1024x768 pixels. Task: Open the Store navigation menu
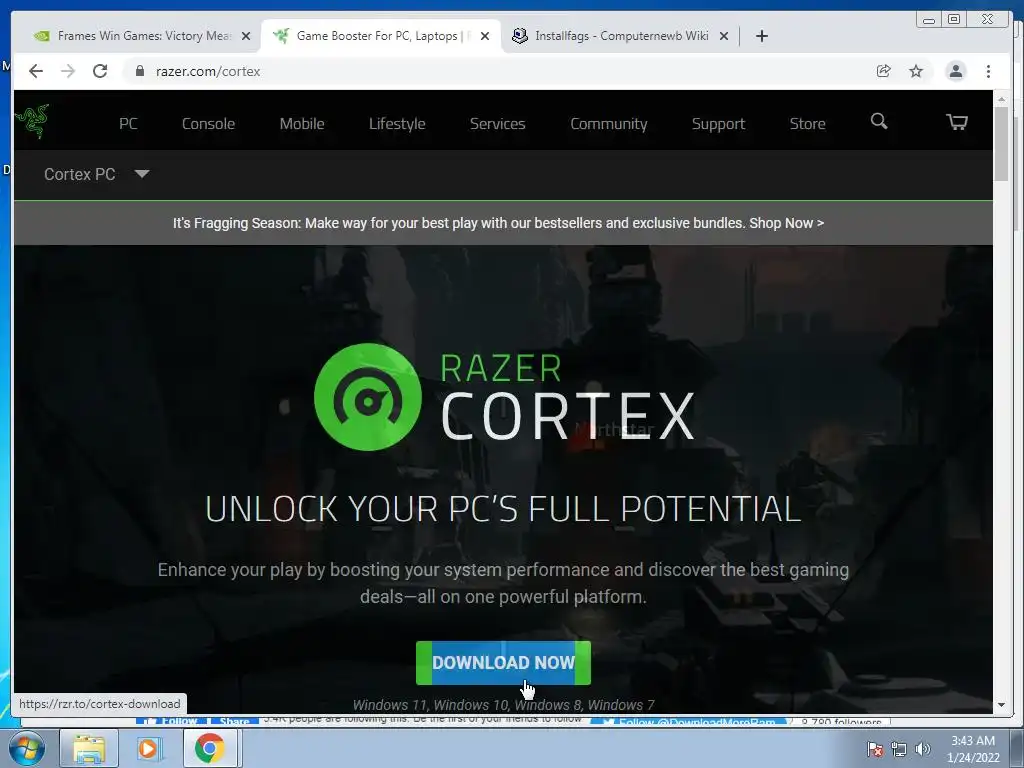click(807, 123)
